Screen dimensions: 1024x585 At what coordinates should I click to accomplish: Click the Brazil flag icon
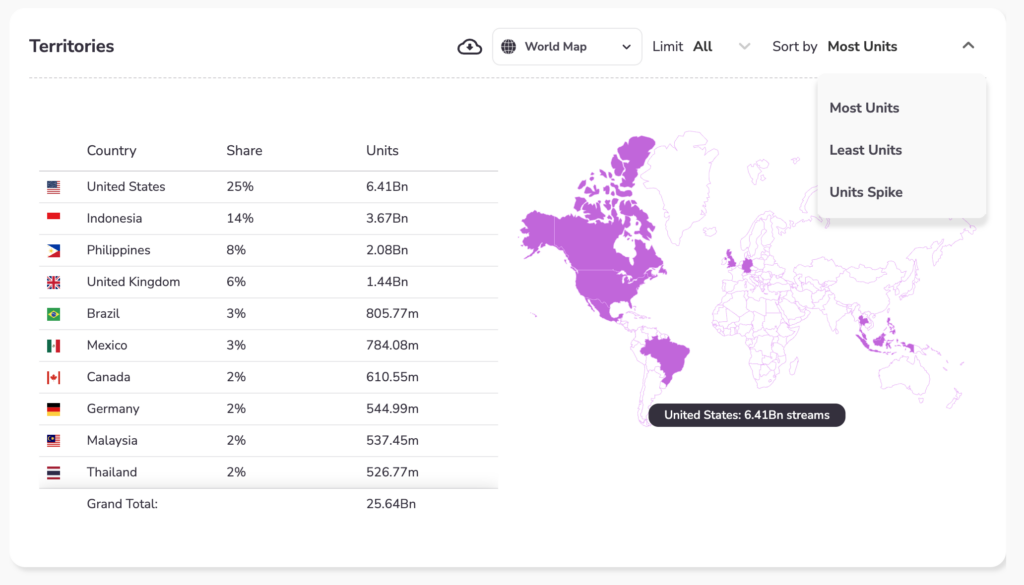coord(53,314)
